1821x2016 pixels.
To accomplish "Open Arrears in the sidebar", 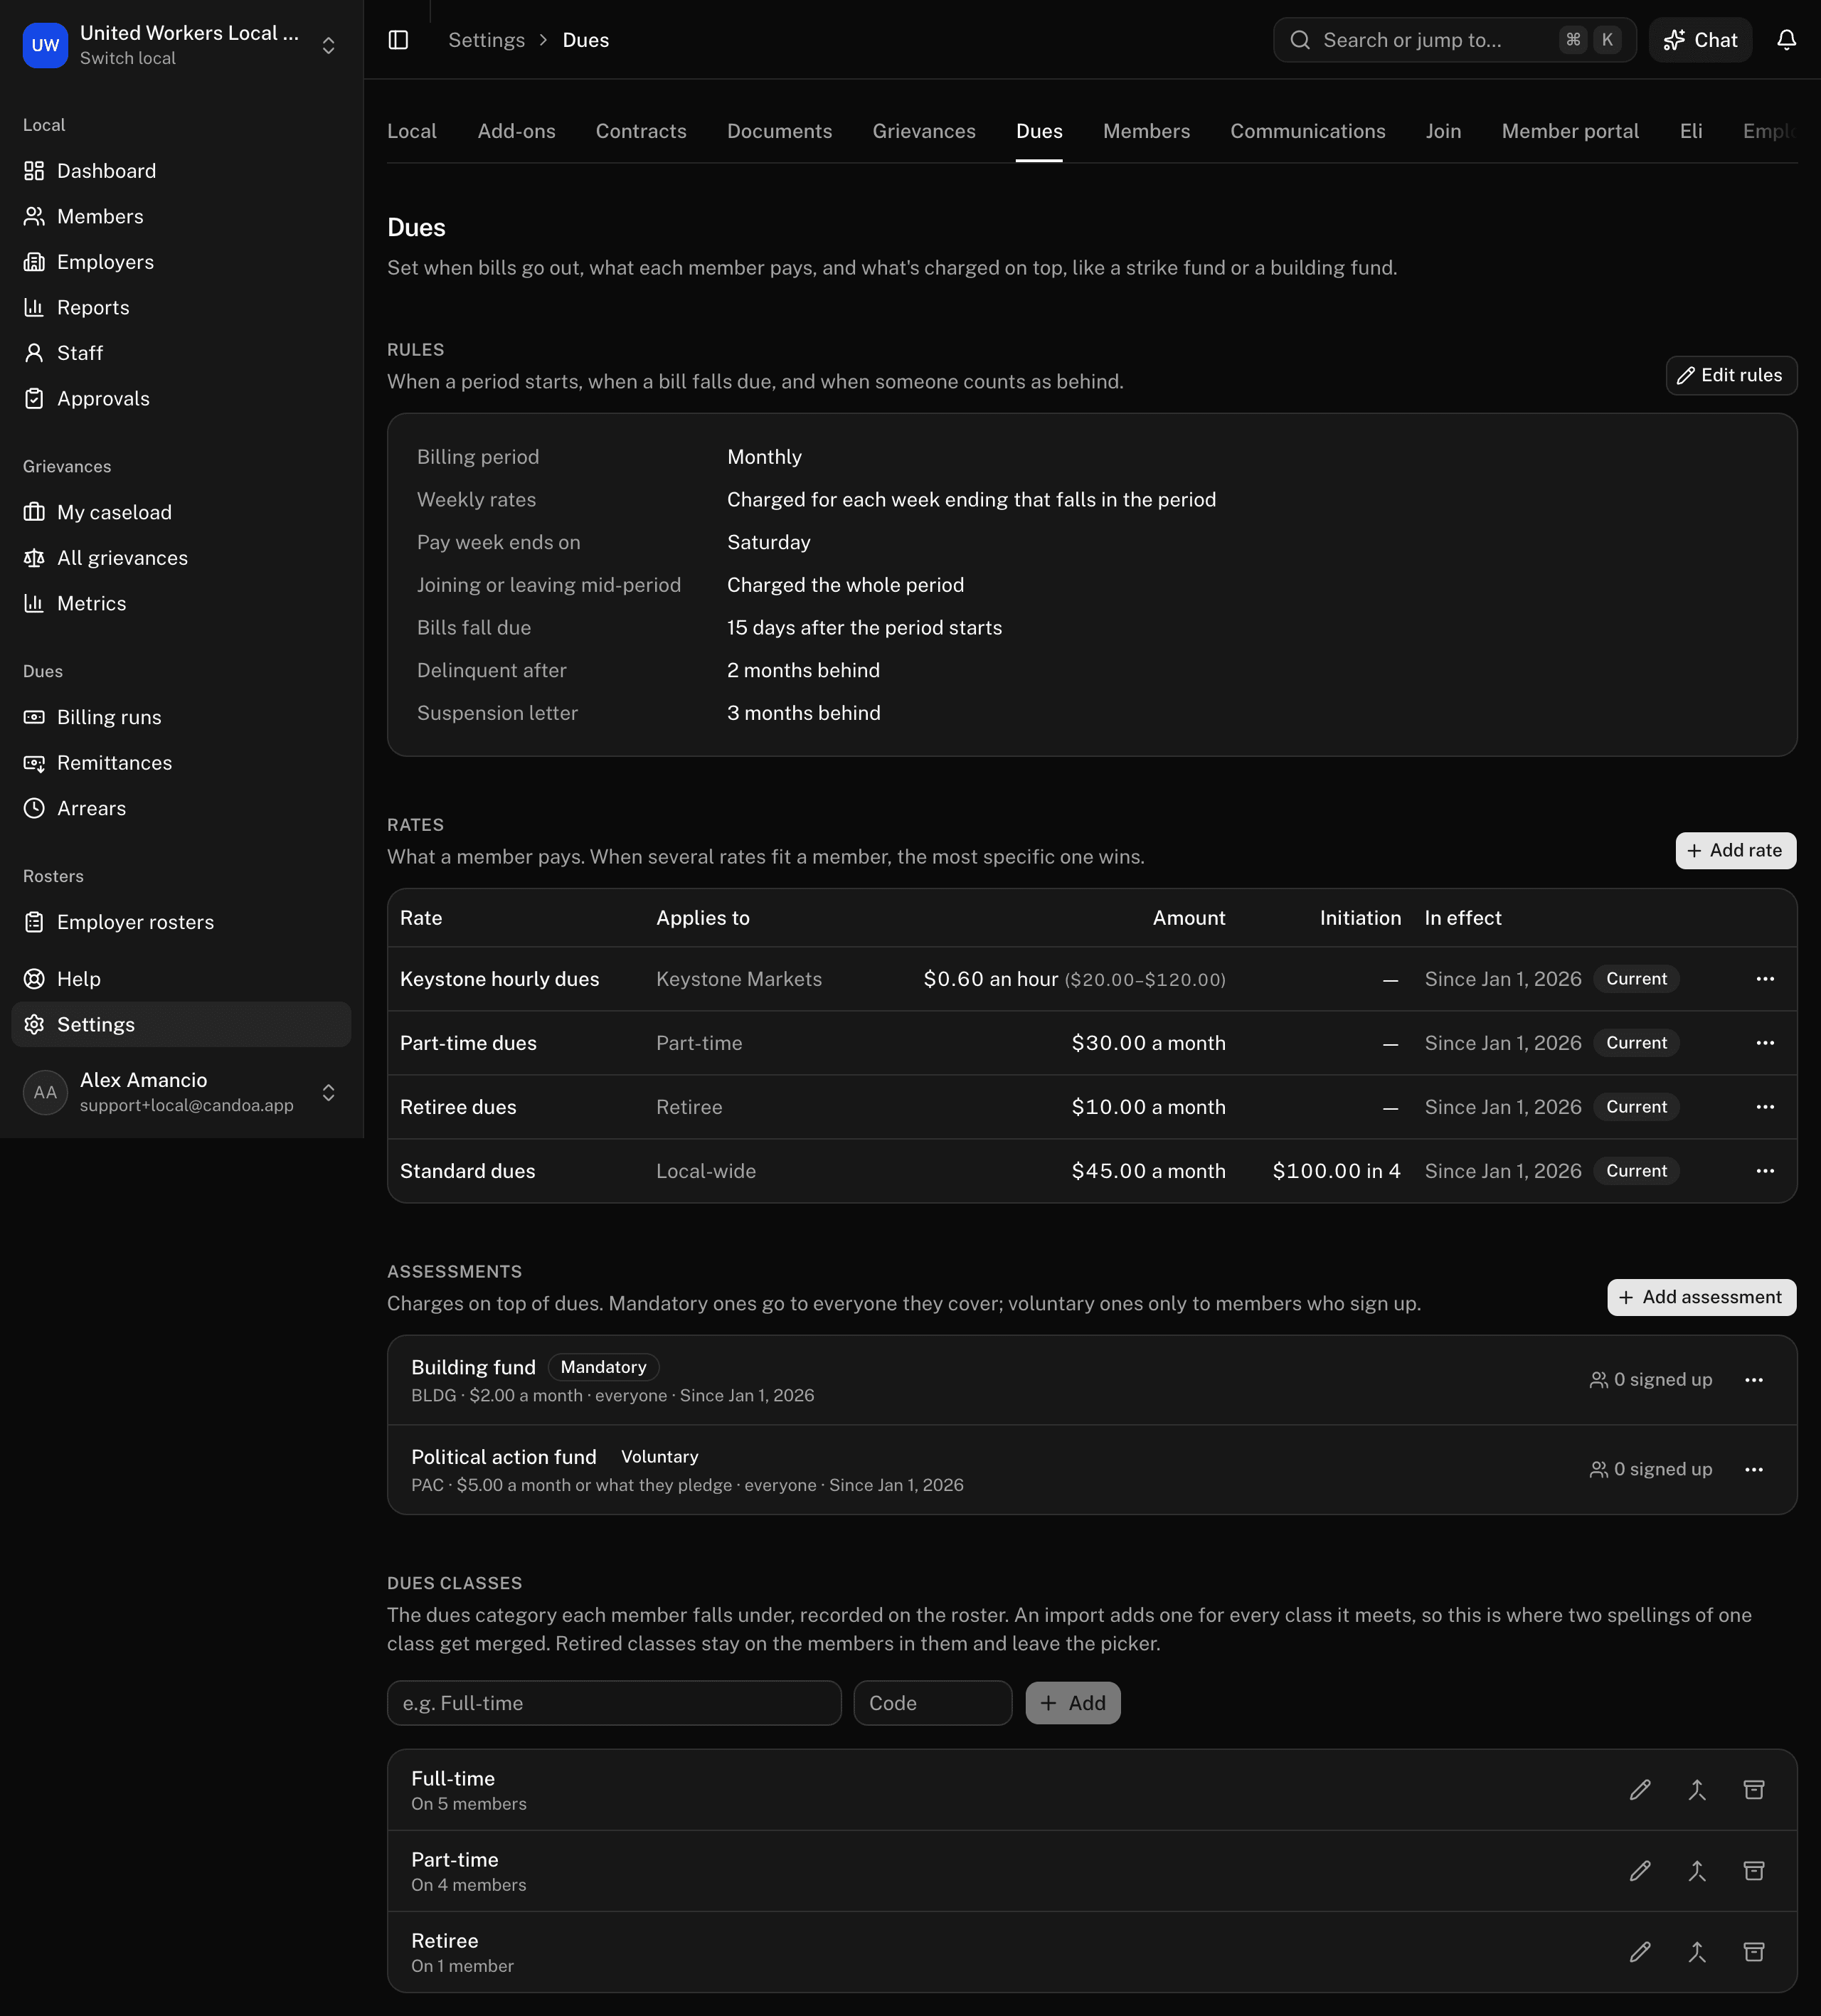I will tap(181, 808).
